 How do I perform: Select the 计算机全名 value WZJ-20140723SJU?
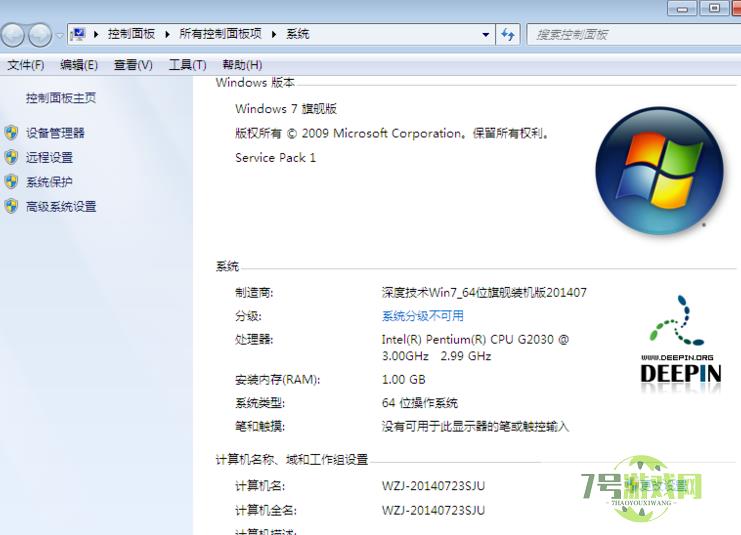(433, 510)
